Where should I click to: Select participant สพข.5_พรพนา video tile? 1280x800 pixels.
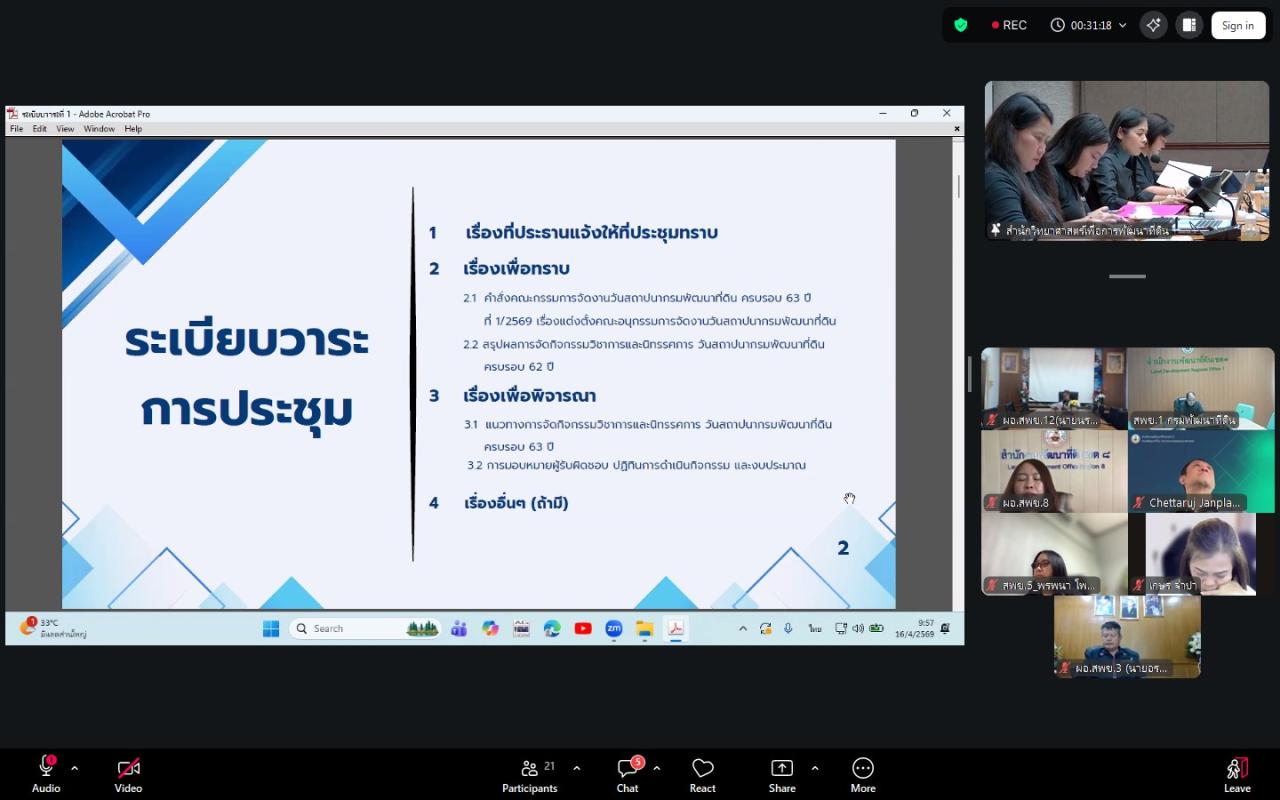click(1054, 554)
